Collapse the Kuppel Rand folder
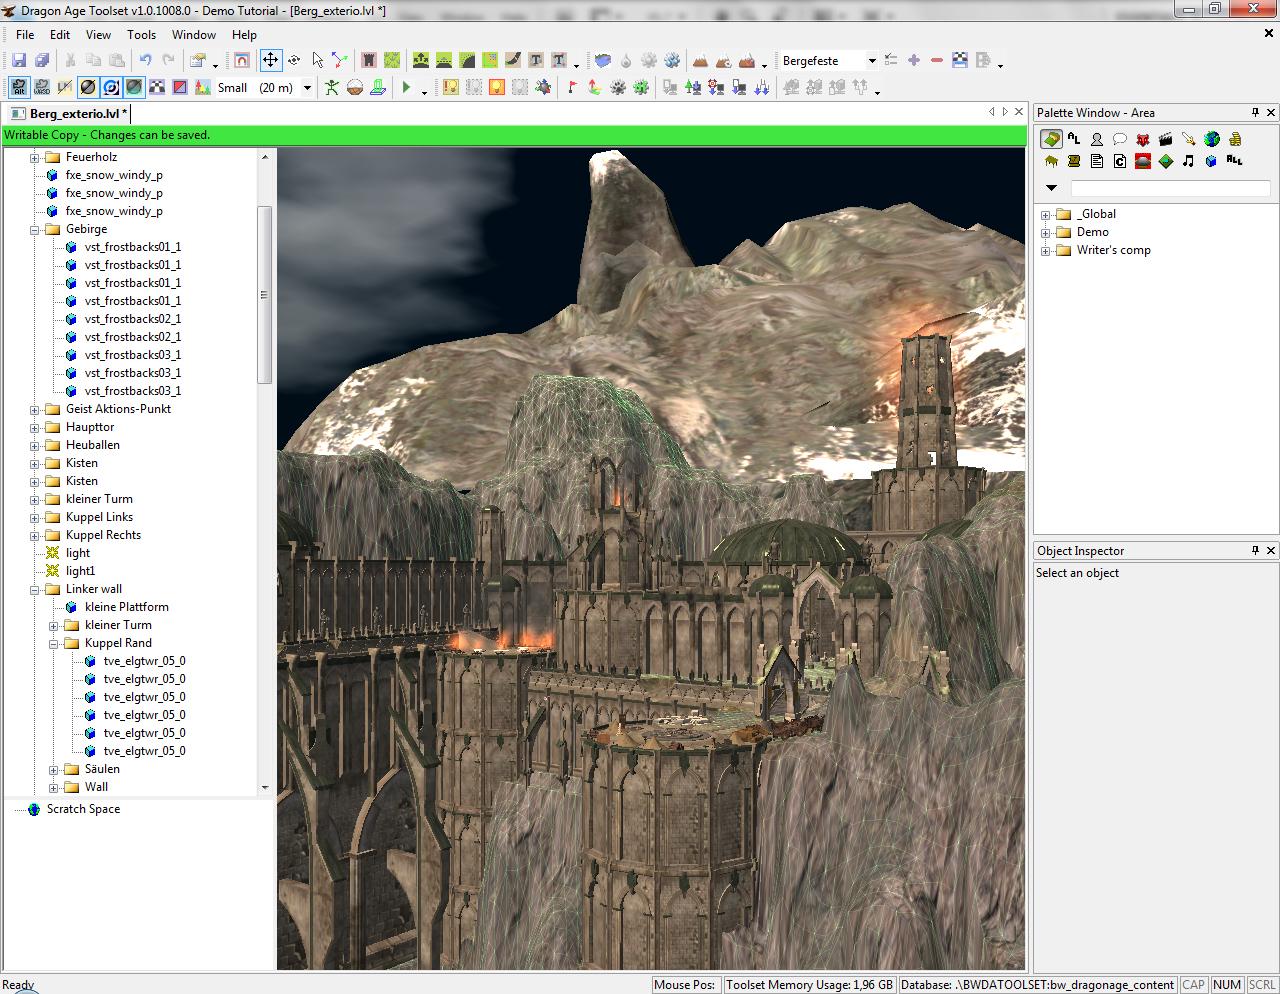Image resolution: width=1280 pixels, height=994 pixels. click(54, 643)
